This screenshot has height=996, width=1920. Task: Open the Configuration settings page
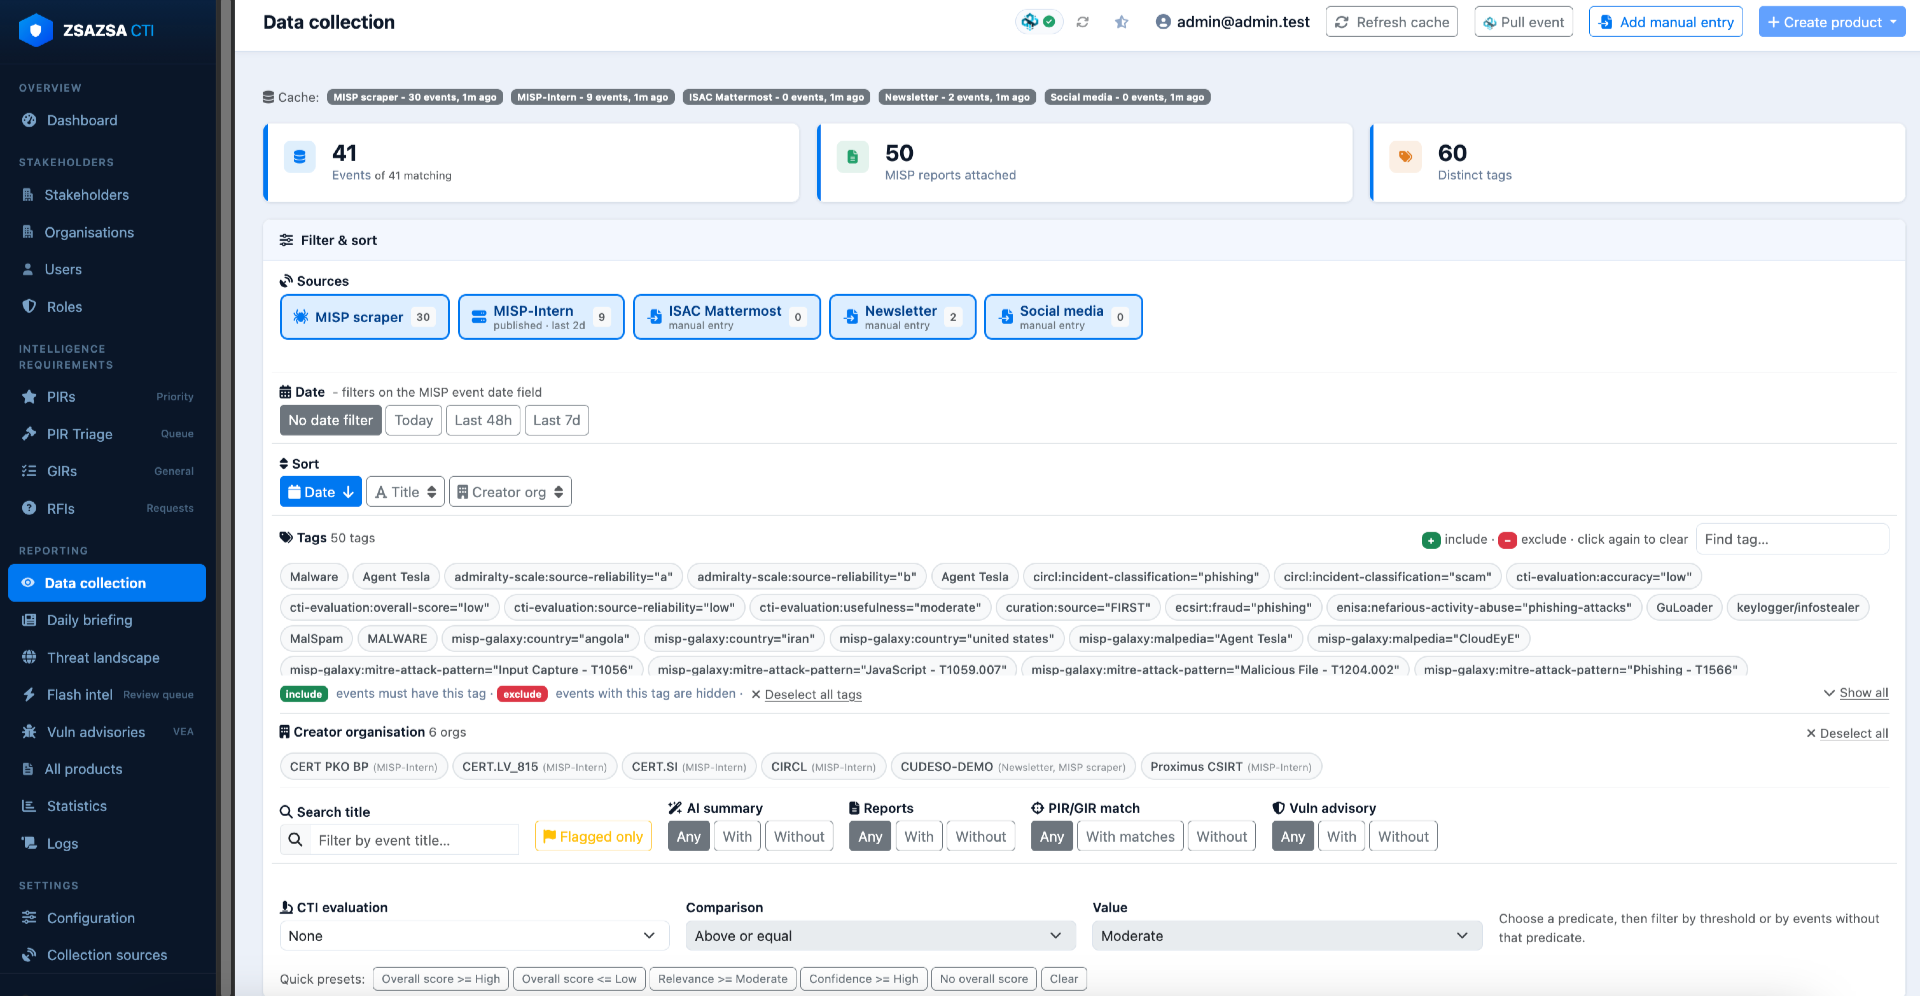107,918
